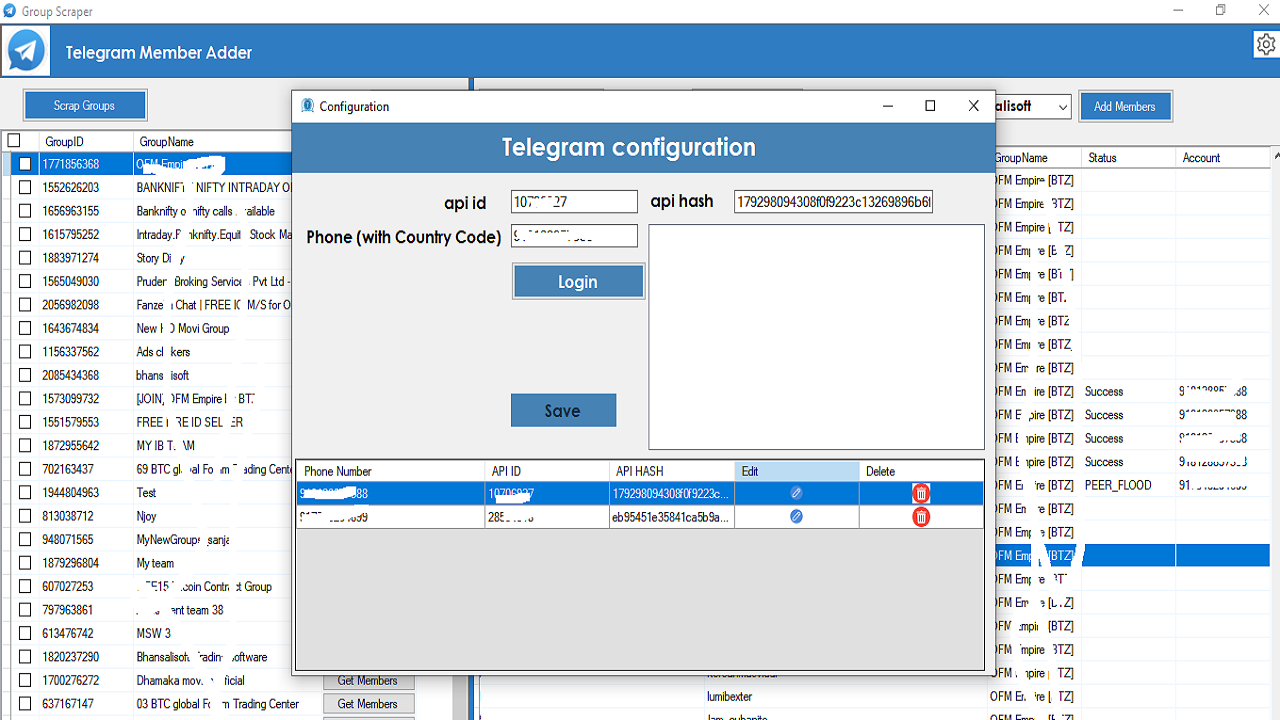Open the settings gear icon
Screen dimensions: 1280x720
click(1265, 44)
